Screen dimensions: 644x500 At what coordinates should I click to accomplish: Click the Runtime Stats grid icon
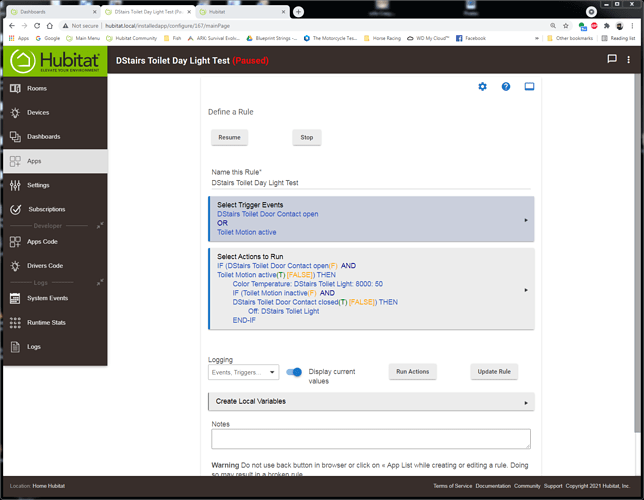(x=15, y=323)
